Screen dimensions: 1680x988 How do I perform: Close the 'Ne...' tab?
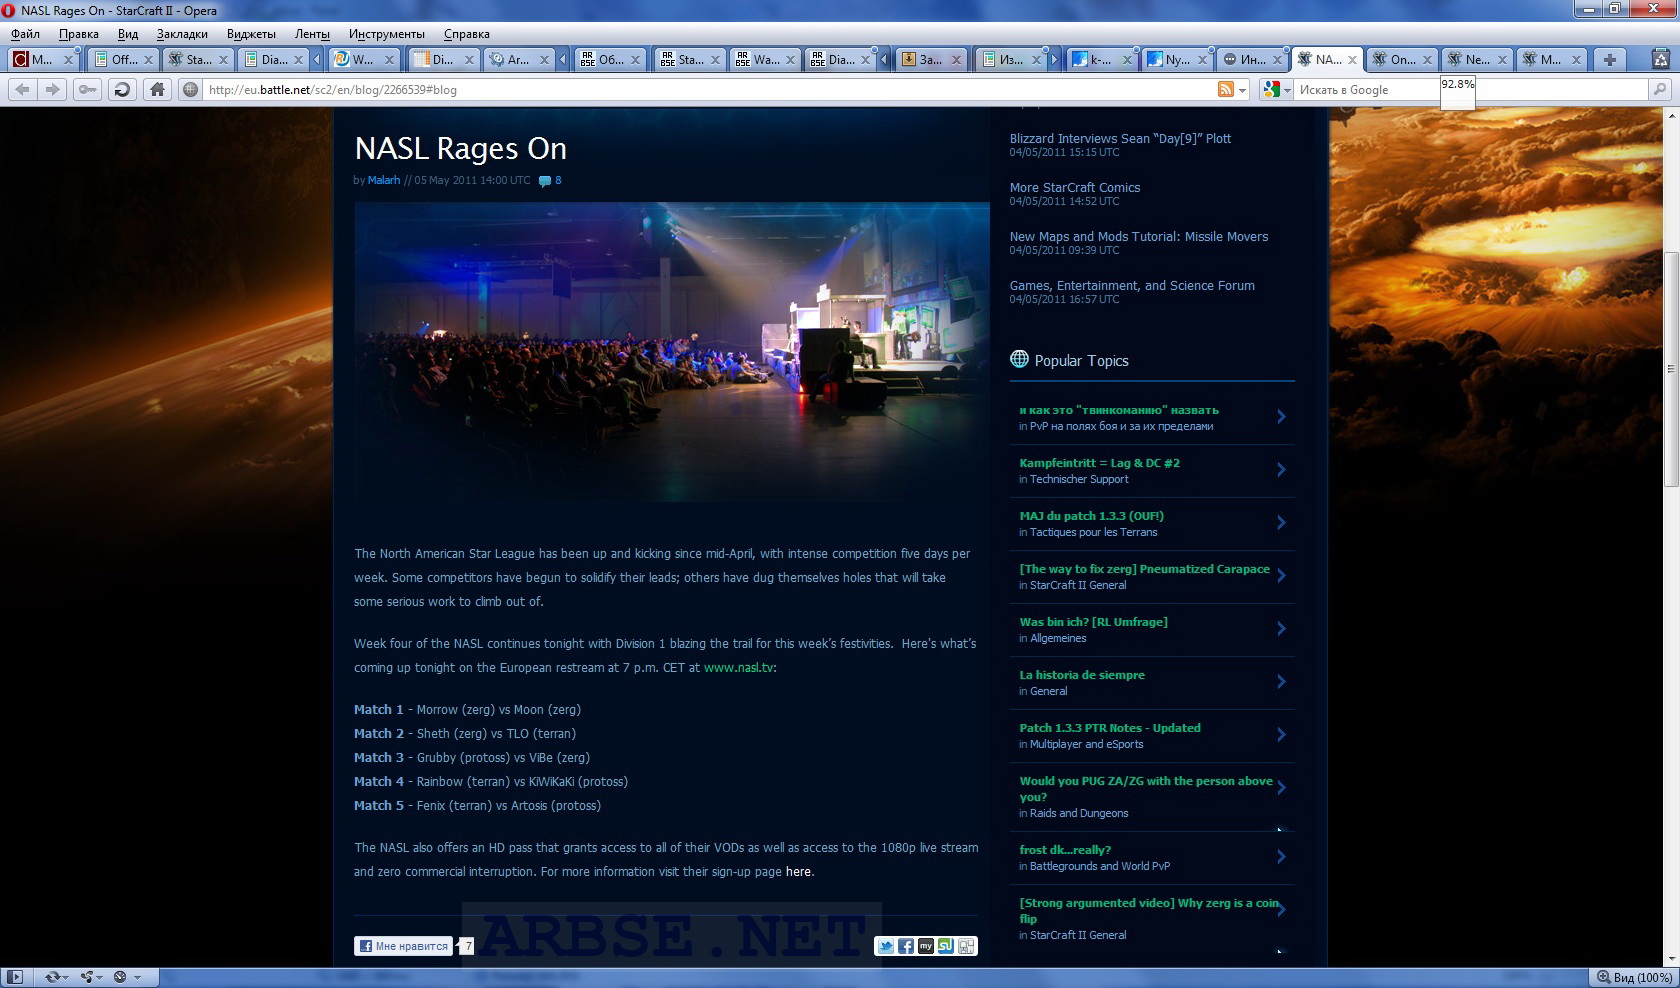pyautogui.click(x=1502, y=60)
